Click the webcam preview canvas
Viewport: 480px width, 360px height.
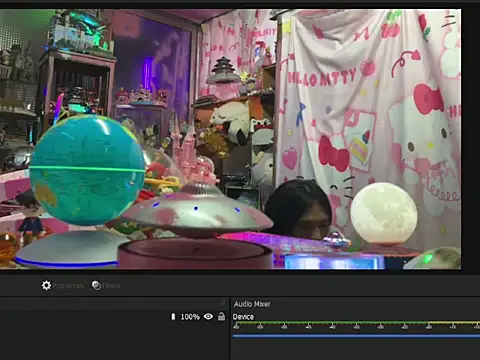point(230,139)
